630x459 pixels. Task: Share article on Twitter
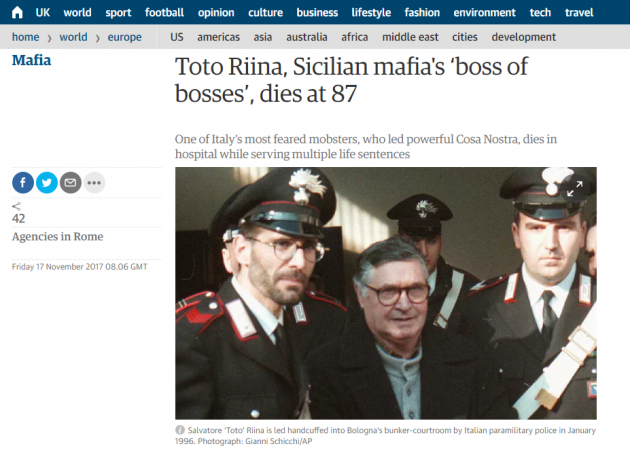pos(47,182)
